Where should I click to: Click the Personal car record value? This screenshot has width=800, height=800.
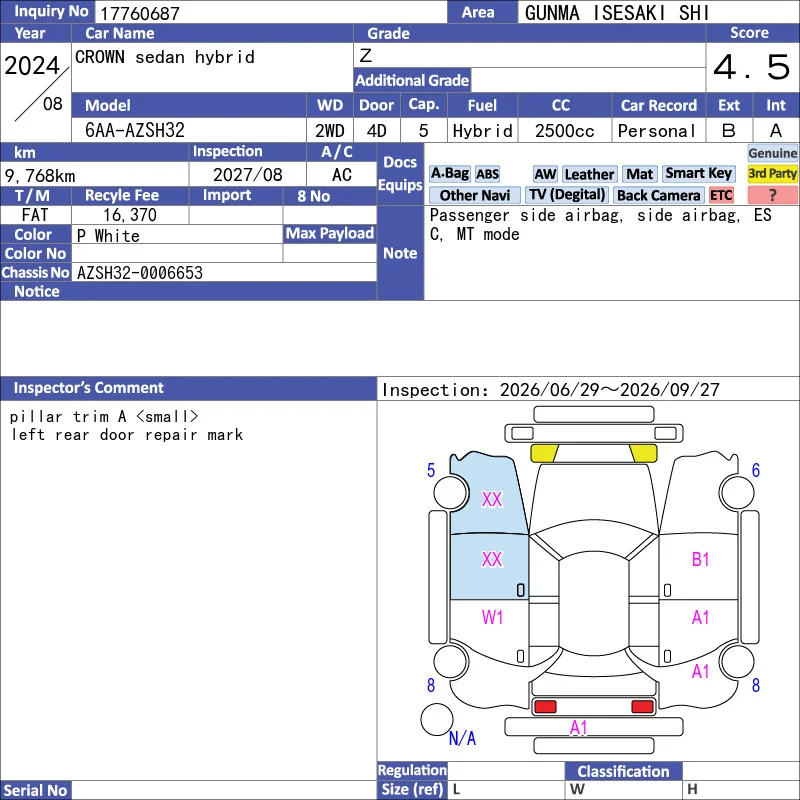point(657,131)
